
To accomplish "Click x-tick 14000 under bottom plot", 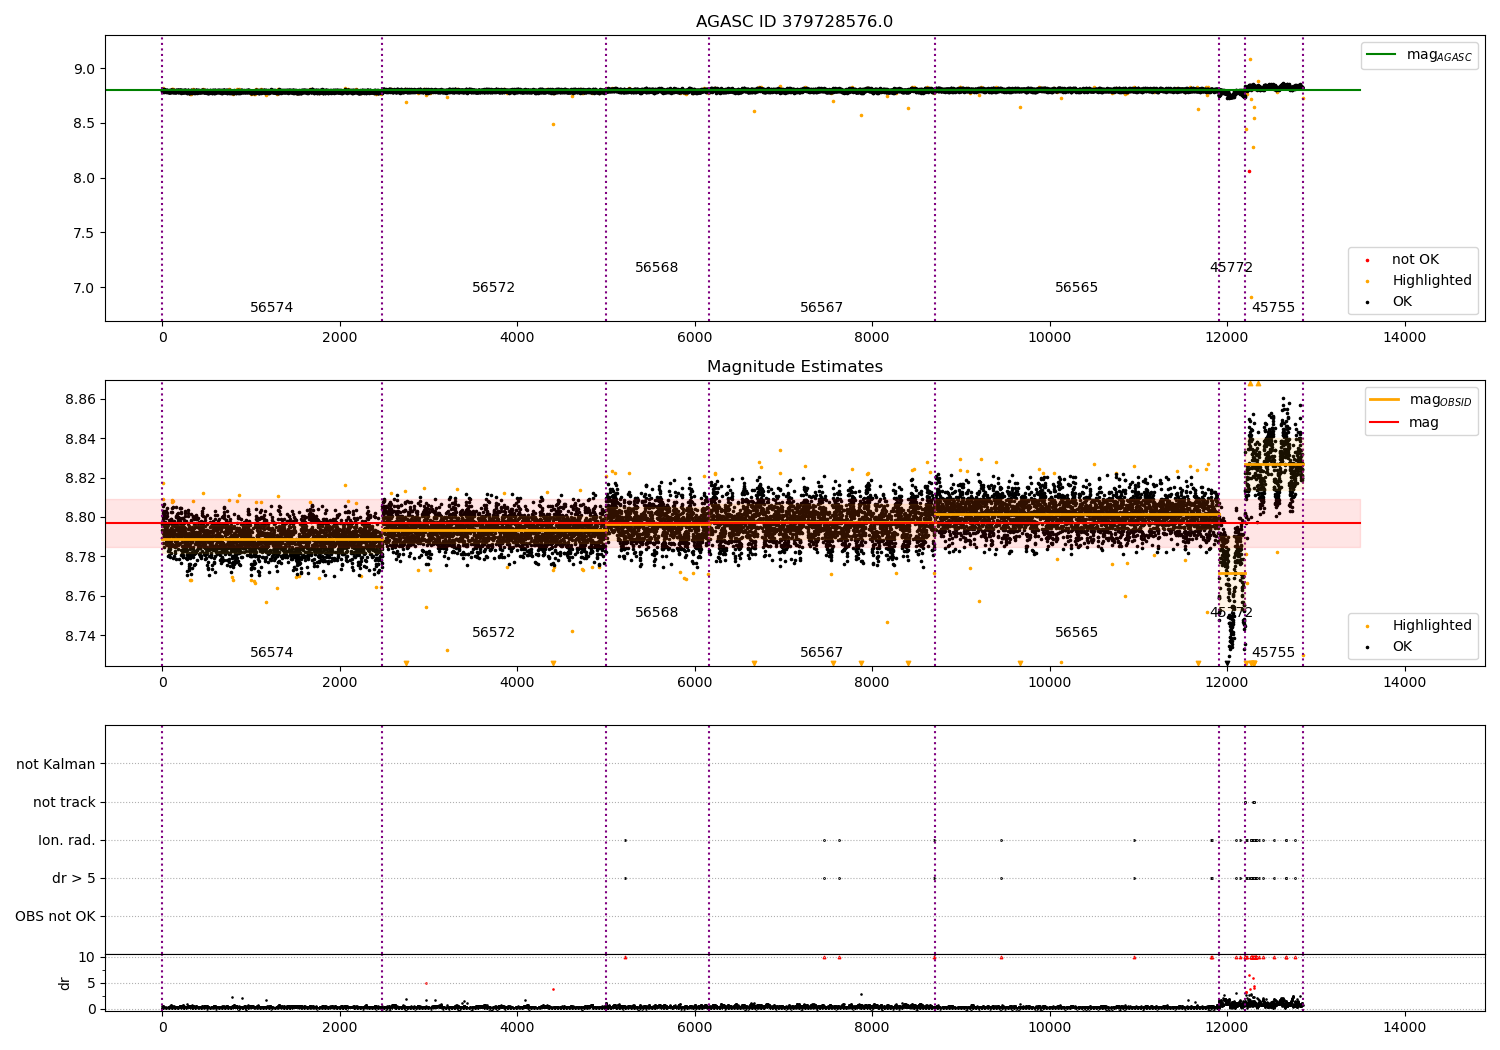I will click(1404, 1027).
